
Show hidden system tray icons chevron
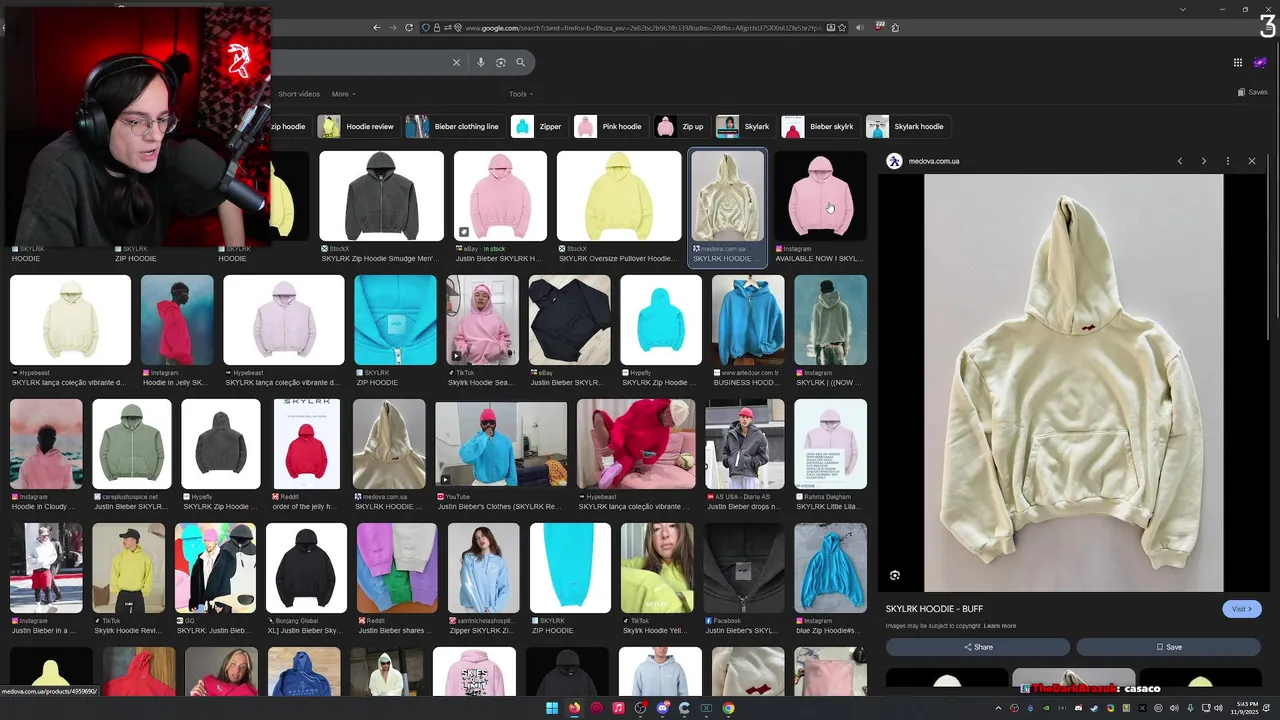pyautogui.click(x=997, y=708)
